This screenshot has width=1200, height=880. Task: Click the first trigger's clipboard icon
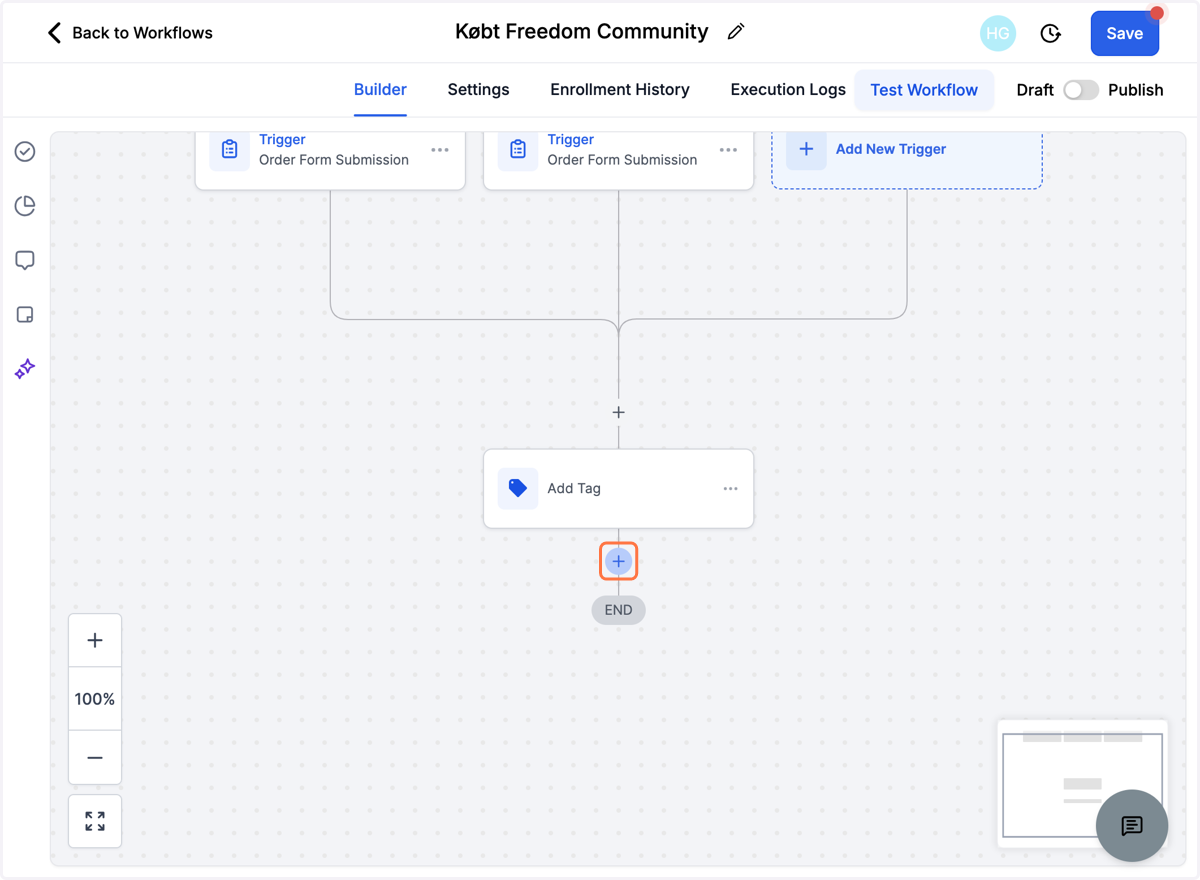230,150
